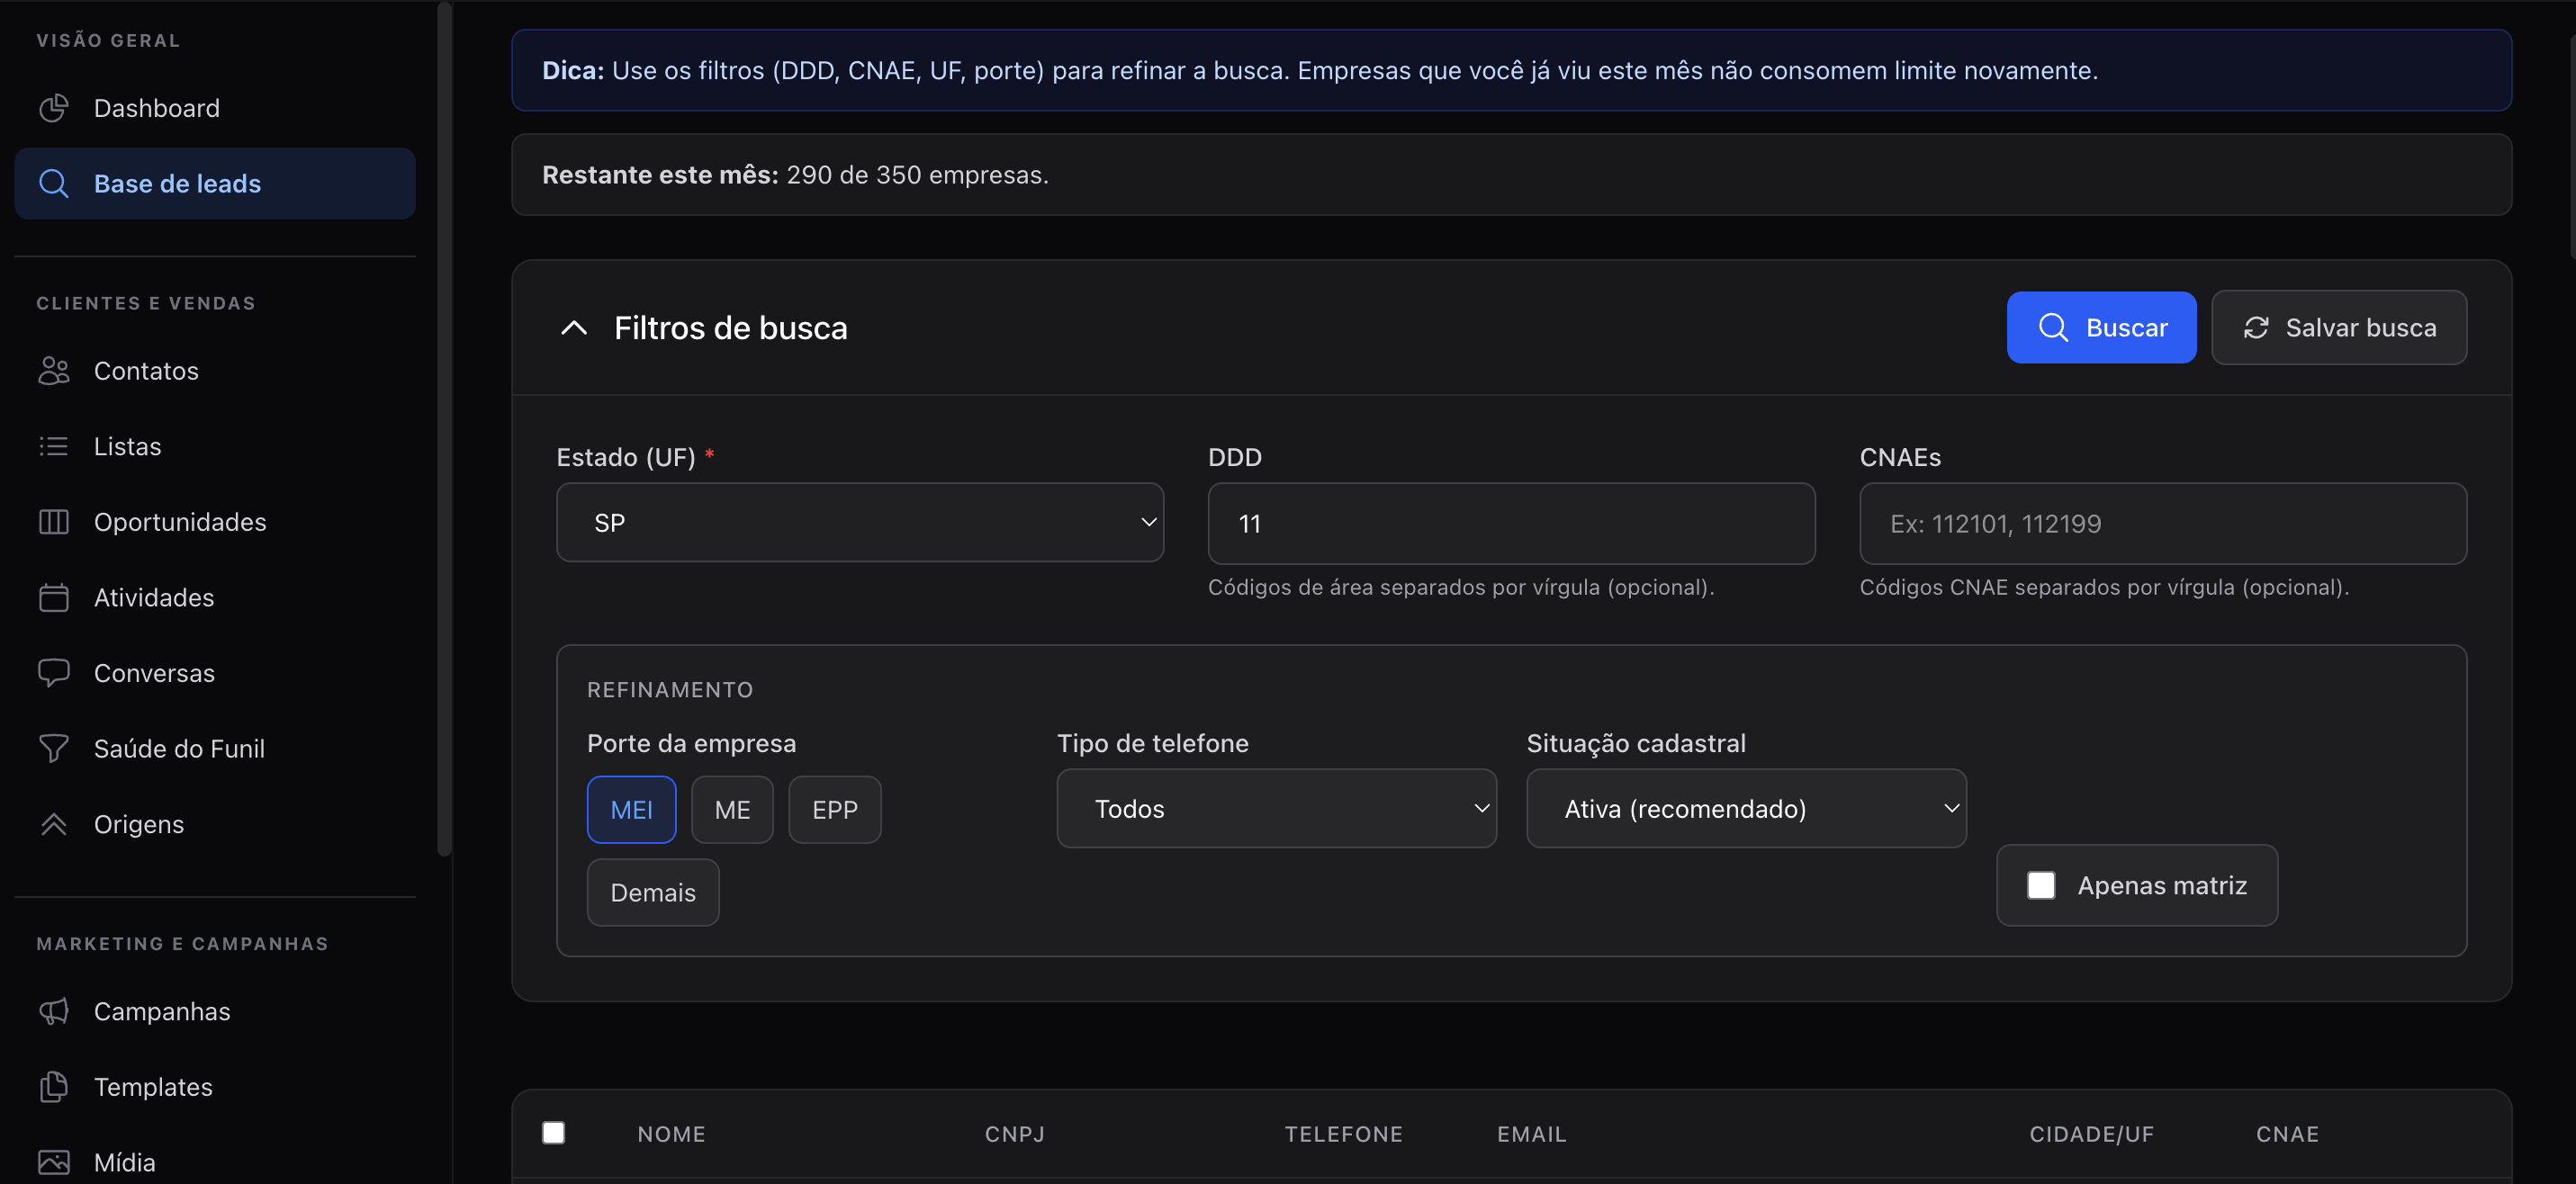The height and width of the screenshot is (1184, 2576).
Task: Open Atividades in the sidebar
Action: point(215,597)
